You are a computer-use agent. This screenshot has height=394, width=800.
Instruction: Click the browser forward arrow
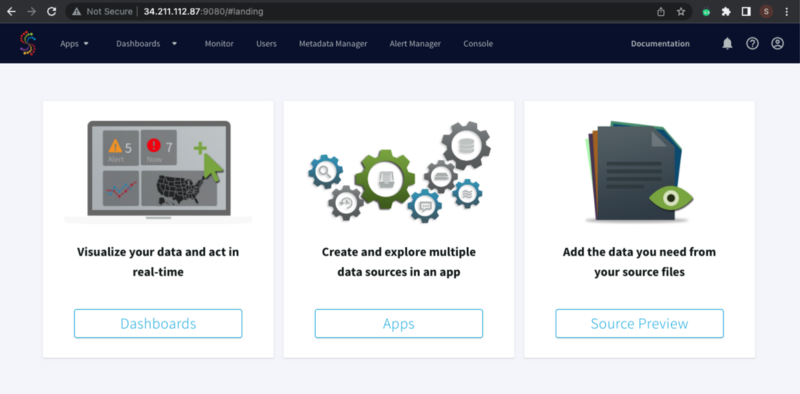pyautogui.click(x=32, y=11)
